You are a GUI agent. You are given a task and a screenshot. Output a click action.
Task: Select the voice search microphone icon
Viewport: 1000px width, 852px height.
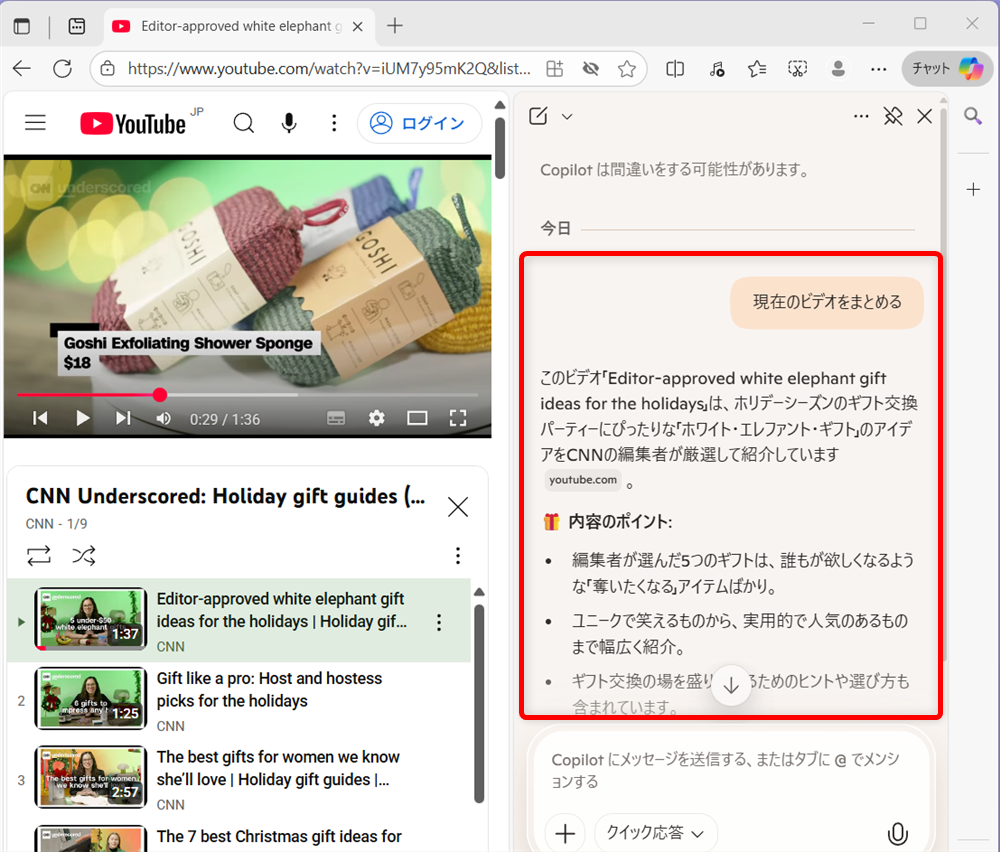click(x=289, y=122)
